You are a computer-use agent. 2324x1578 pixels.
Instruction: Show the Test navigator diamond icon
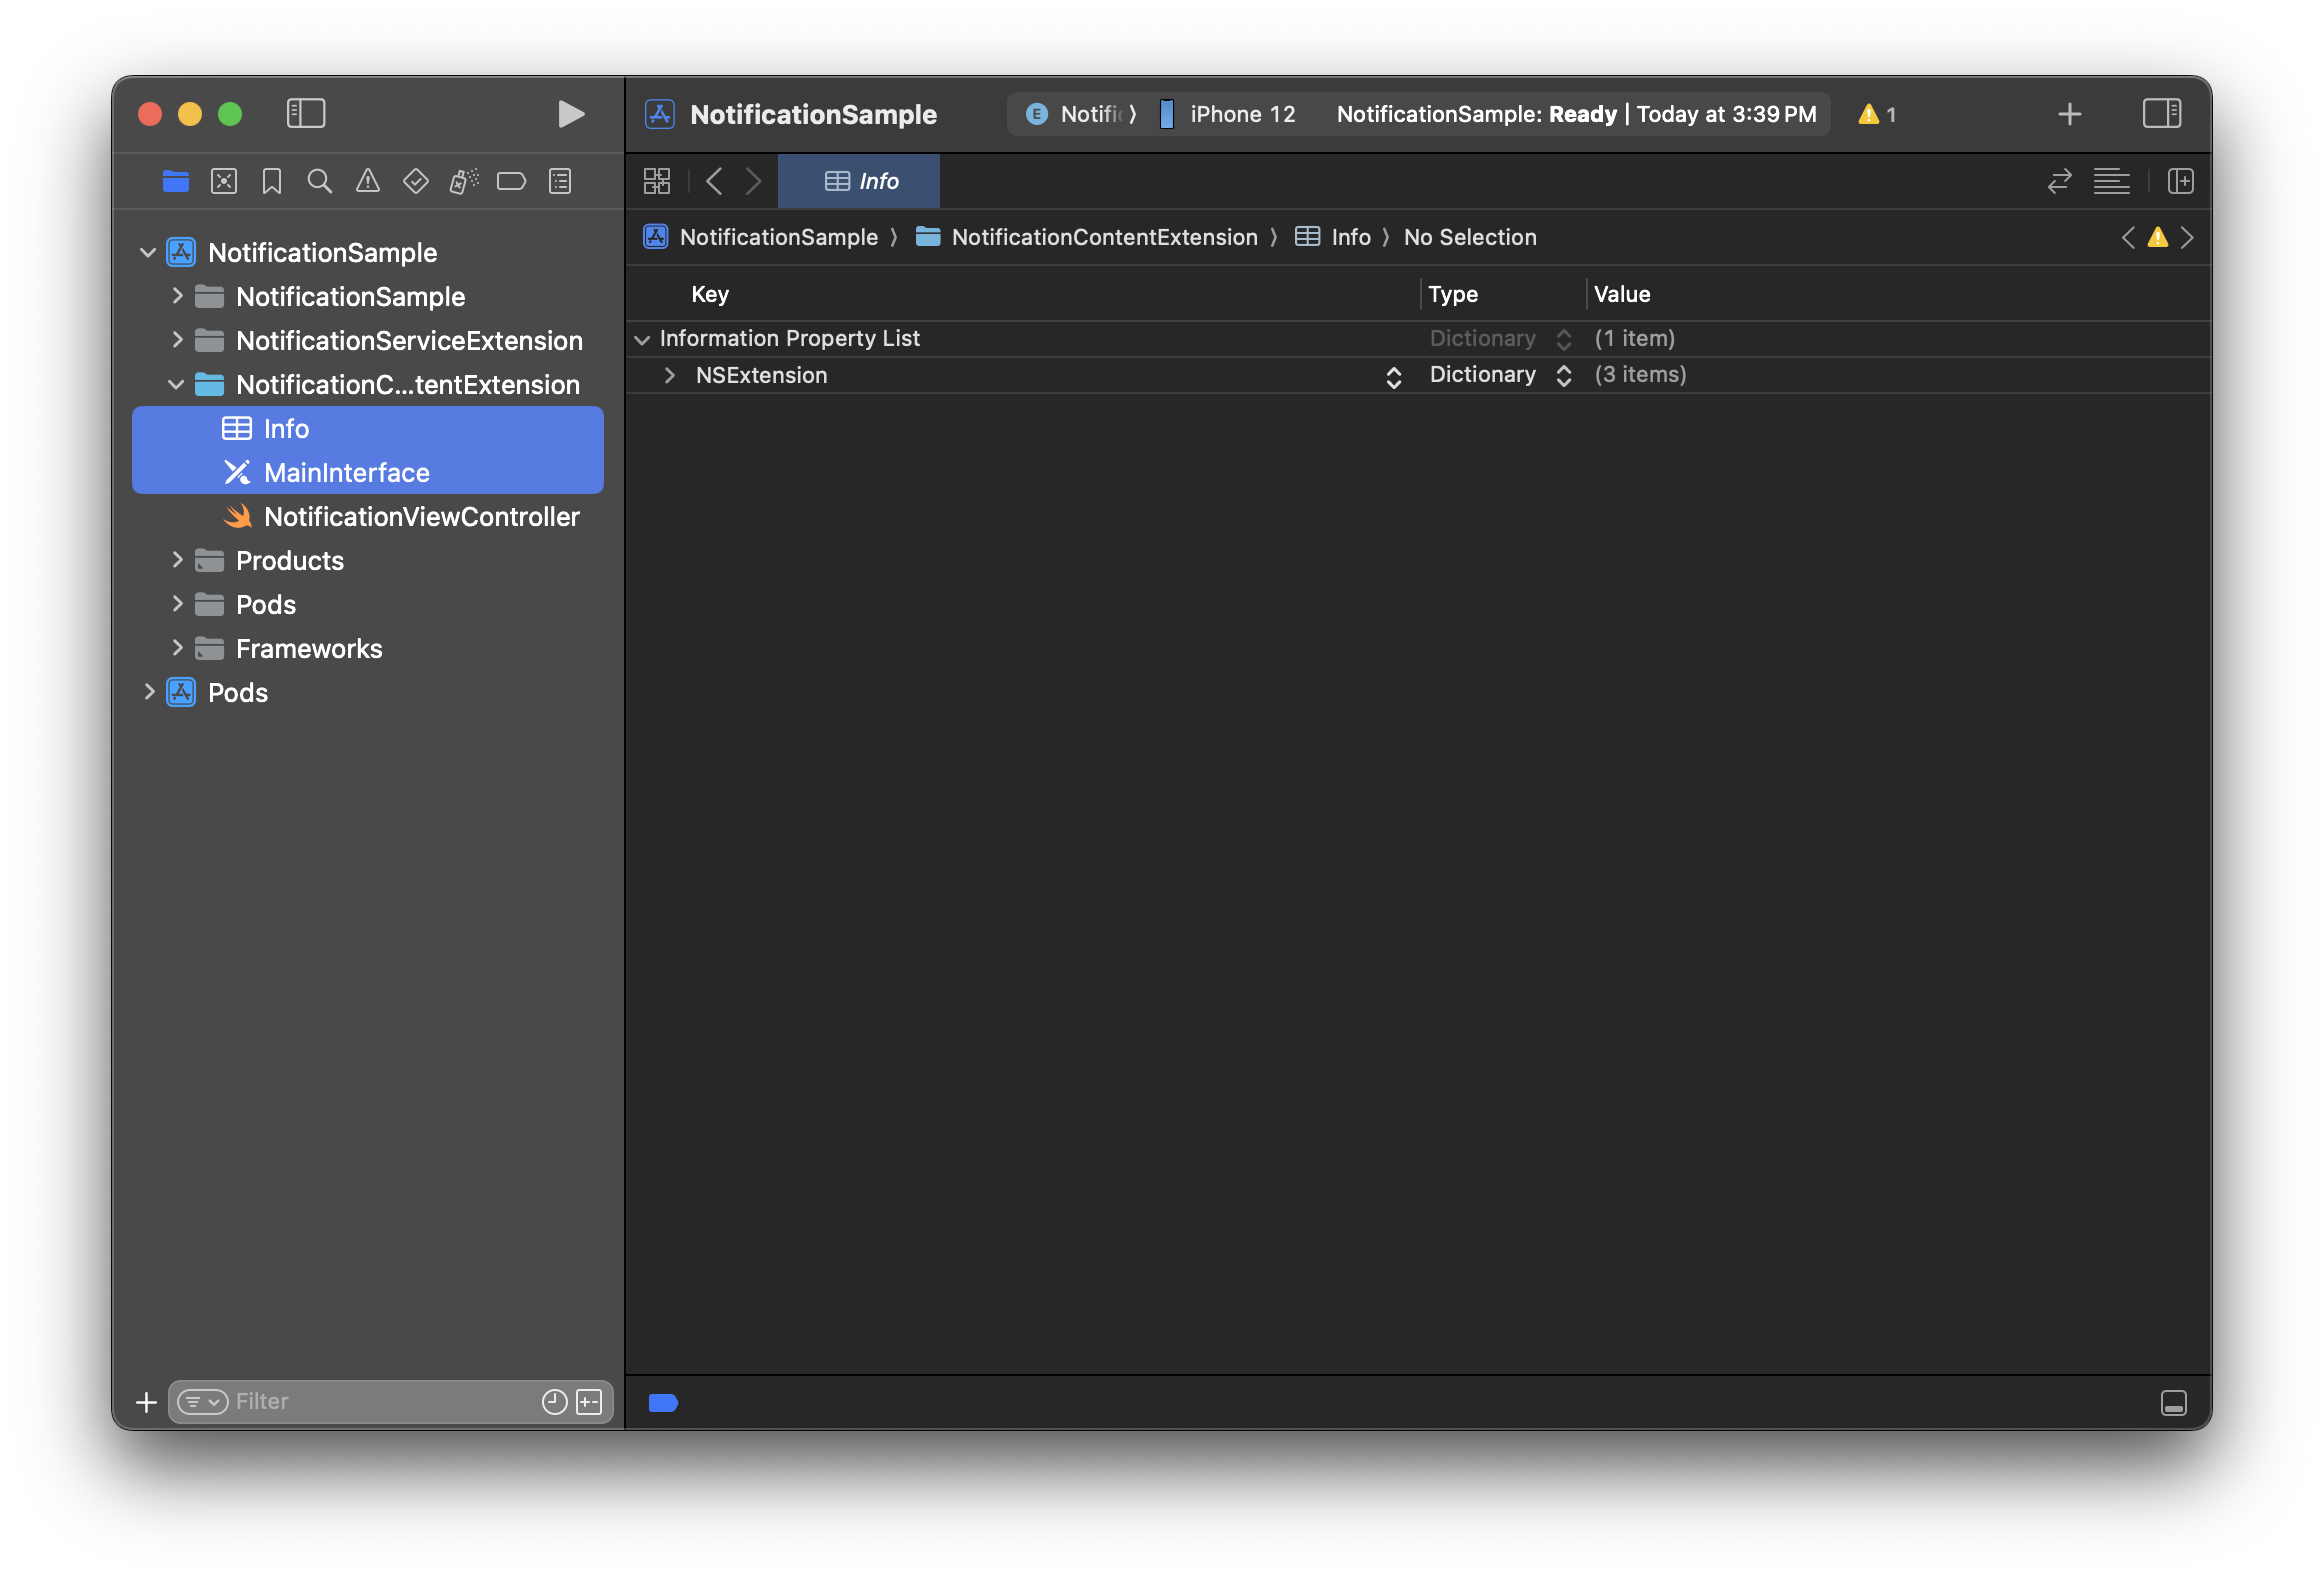415,181
